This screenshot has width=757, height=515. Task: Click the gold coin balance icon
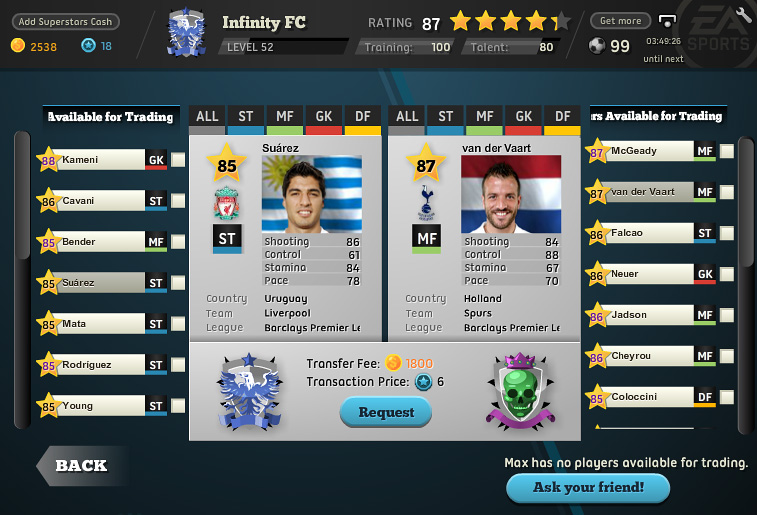point(18,45)
